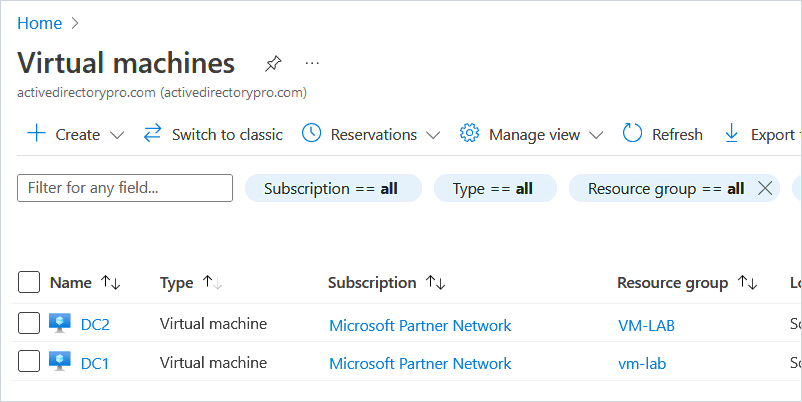Toggle the select-all checkbox in header
This screenshot has width=802, height=402.
pyautogui.click(x=29, y=282)
